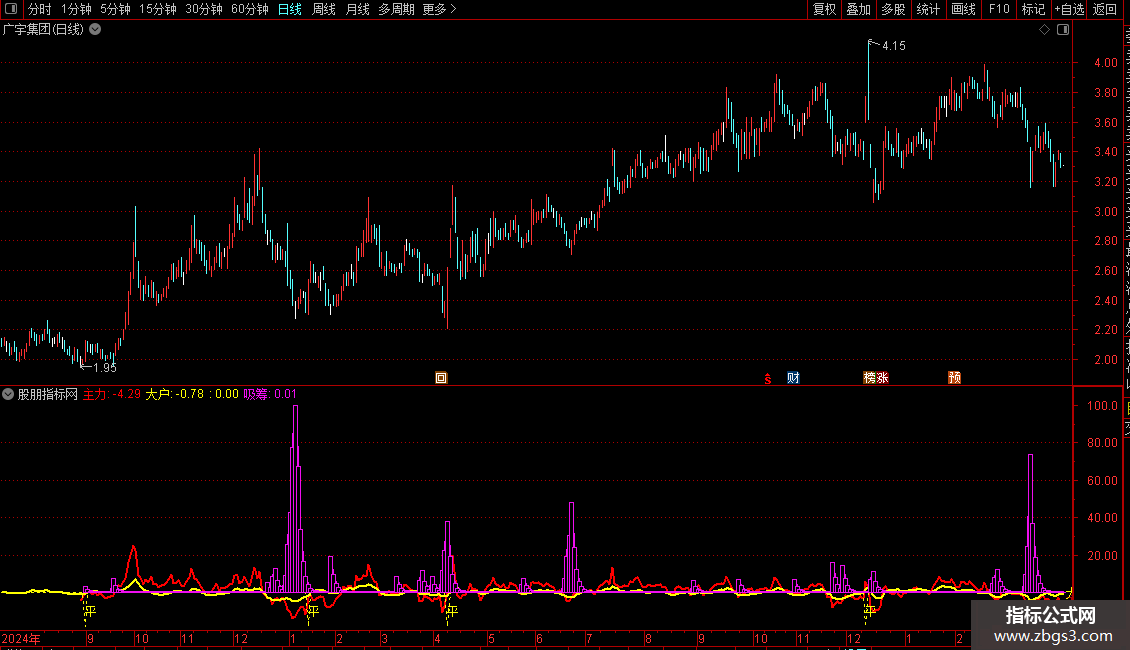
Task: Open F10 company info
Action: pos(999,9)
